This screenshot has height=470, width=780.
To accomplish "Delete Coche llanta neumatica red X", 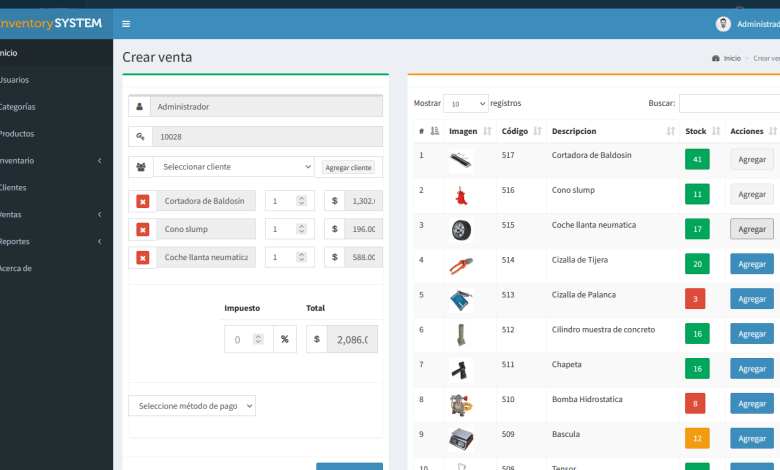I will click(142, 257).
